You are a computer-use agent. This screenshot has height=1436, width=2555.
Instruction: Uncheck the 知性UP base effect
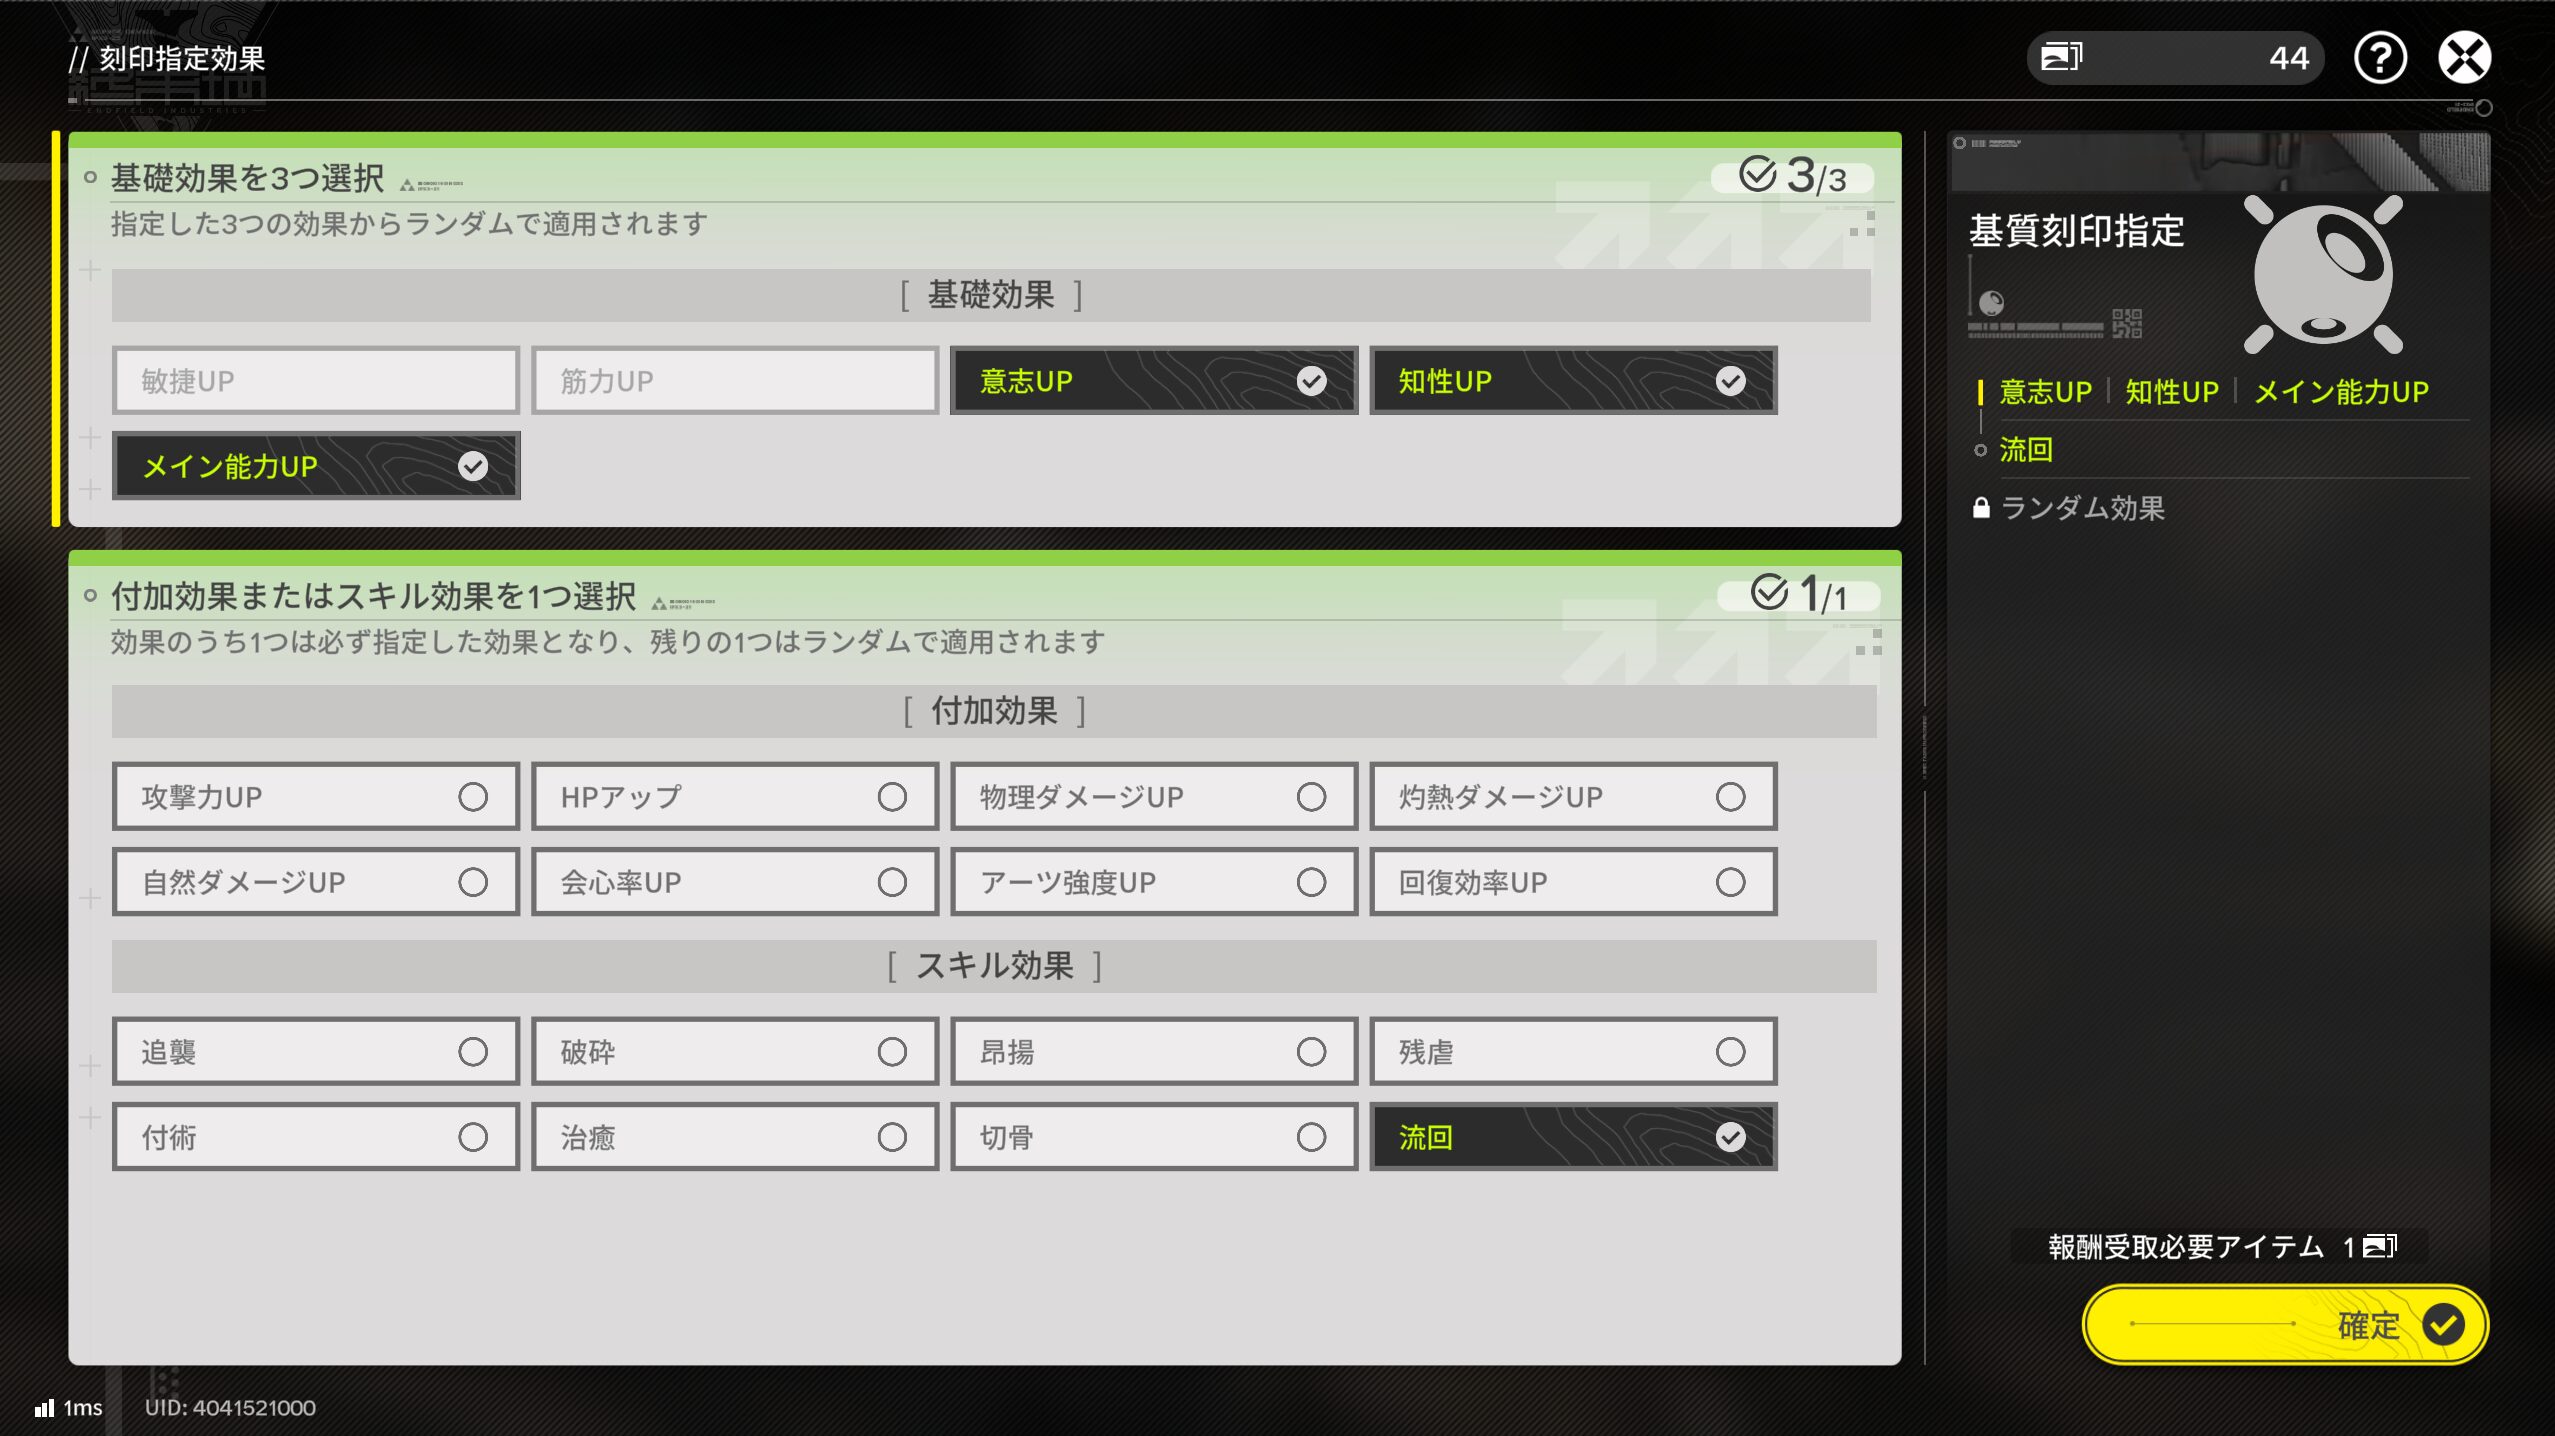(1572, 381)
